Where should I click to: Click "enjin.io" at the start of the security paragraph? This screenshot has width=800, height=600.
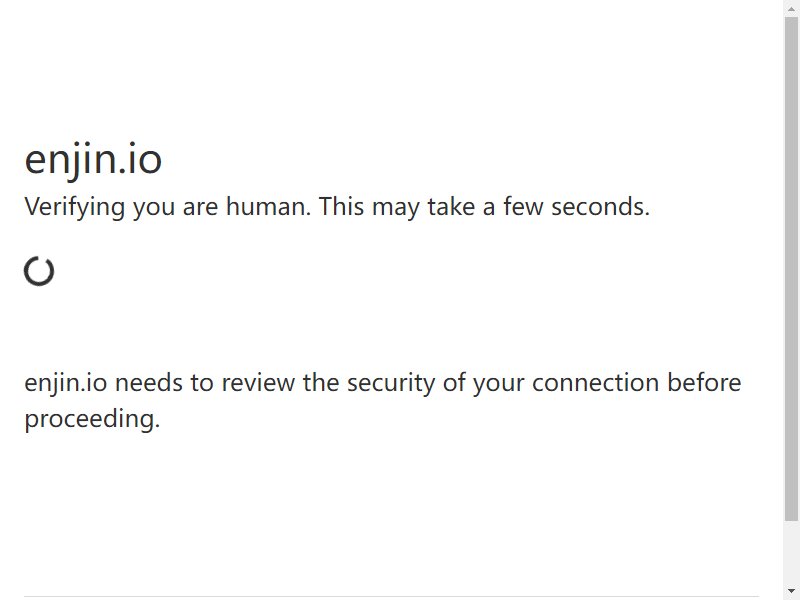point(66,383)
